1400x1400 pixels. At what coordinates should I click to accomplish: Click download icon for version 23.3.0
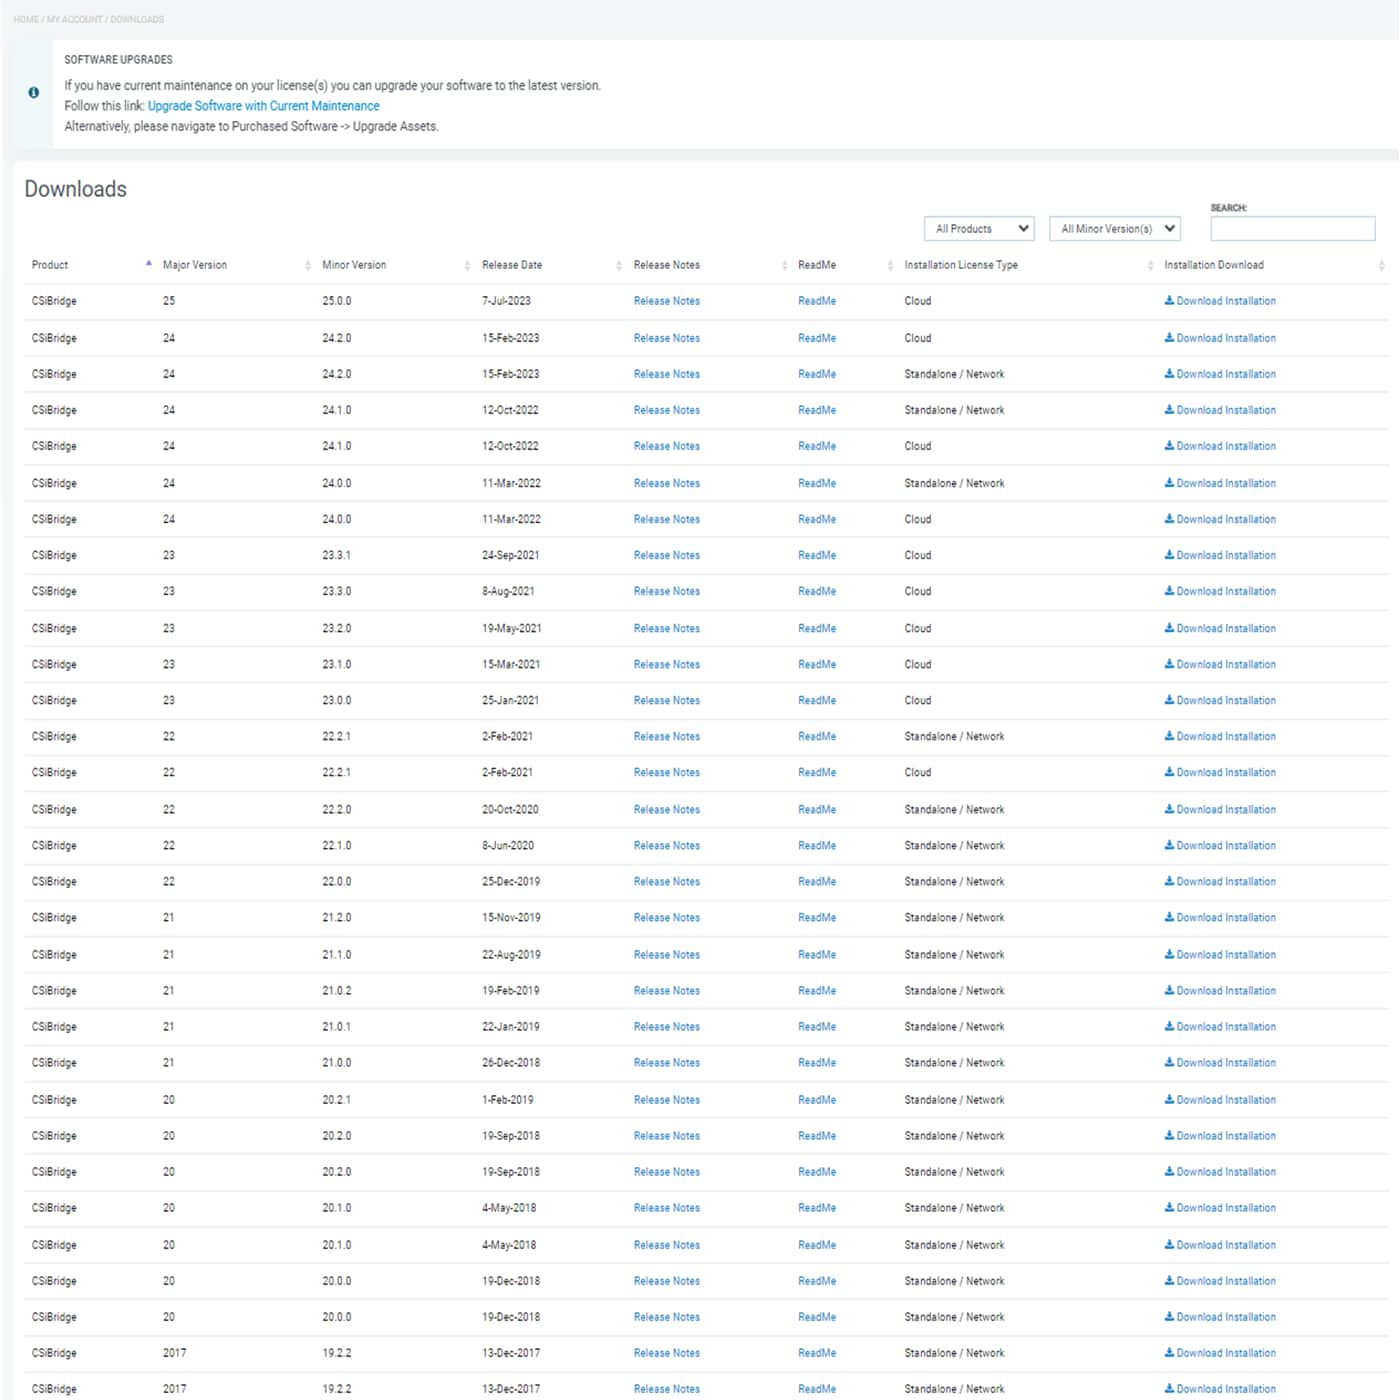point(1169,590)
